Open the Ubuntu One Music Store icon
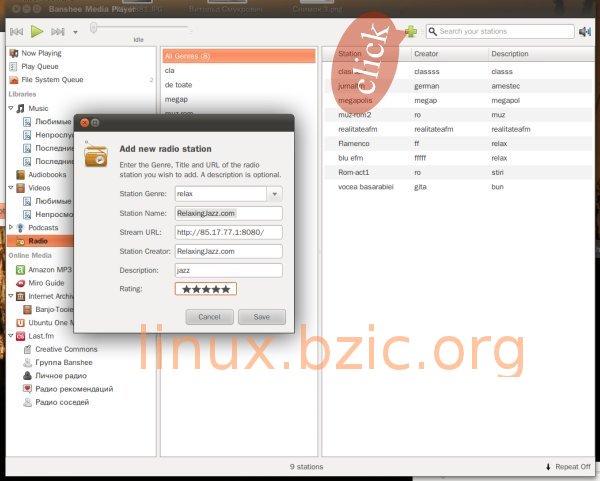Viewport: 600px width, 481px height. coord(21,323)
